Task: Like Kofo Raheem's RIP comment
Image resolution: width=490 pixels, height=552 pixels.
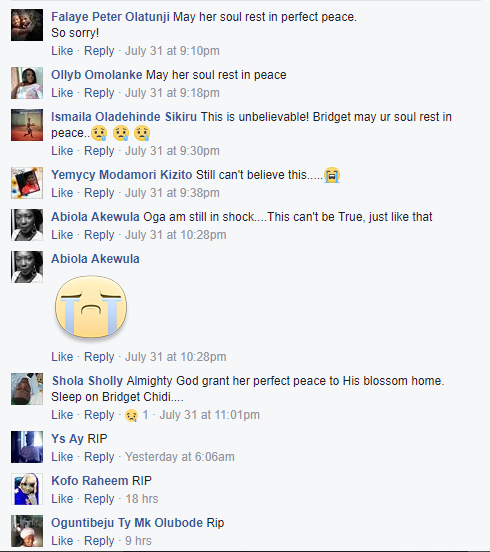Action: coord(62,499)
